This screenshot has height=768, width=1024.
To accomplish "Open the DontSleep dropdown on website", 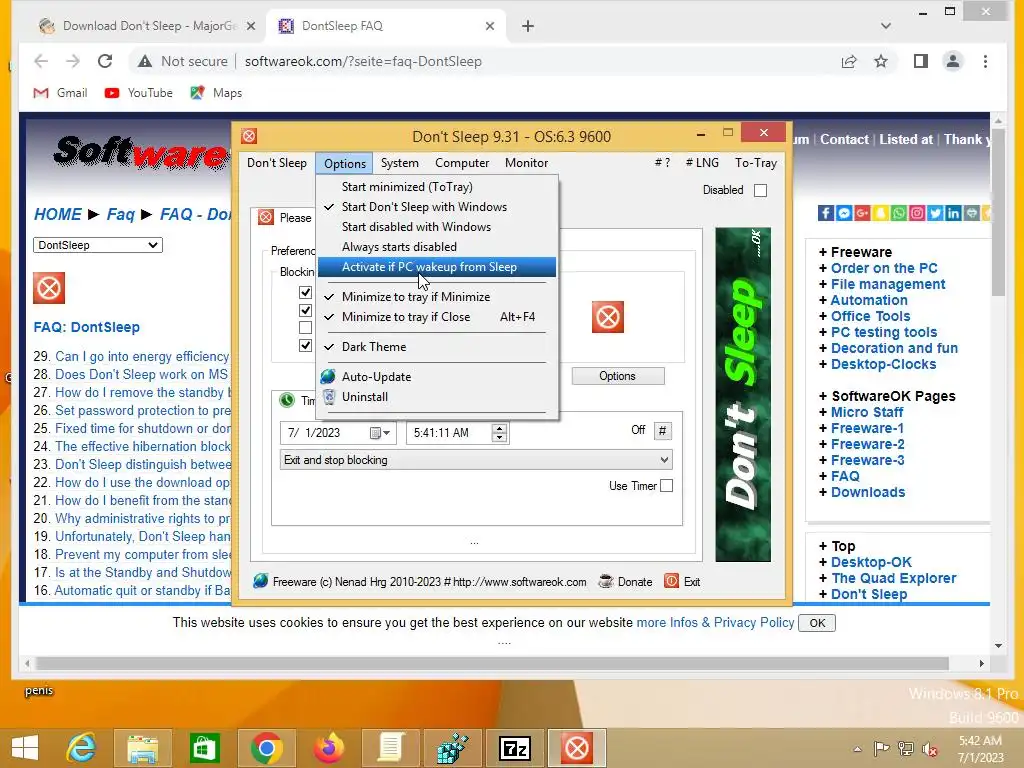I will [98, 245].
